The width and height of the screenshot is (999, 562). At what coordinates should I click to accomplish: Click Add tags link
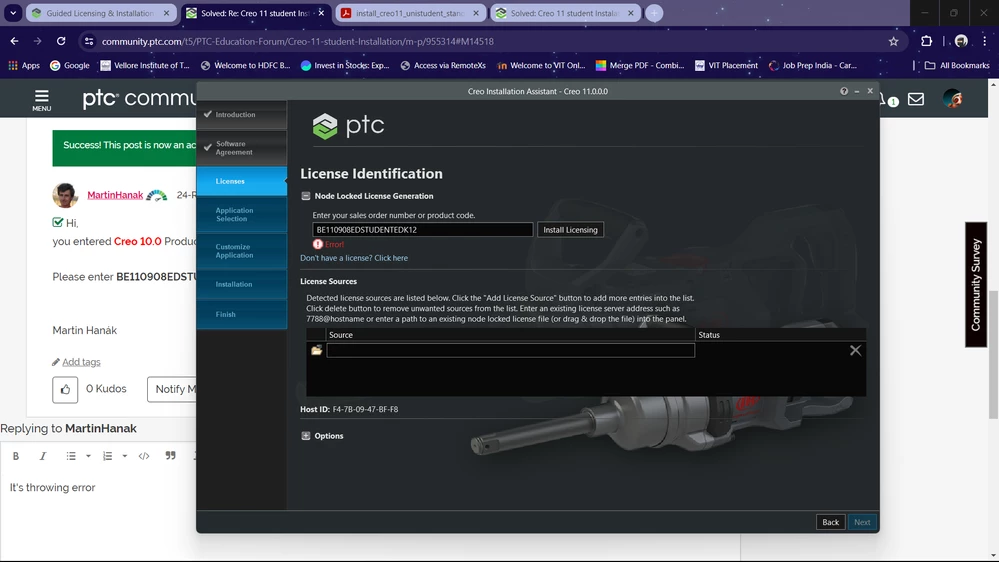click(x=81, y=362)
